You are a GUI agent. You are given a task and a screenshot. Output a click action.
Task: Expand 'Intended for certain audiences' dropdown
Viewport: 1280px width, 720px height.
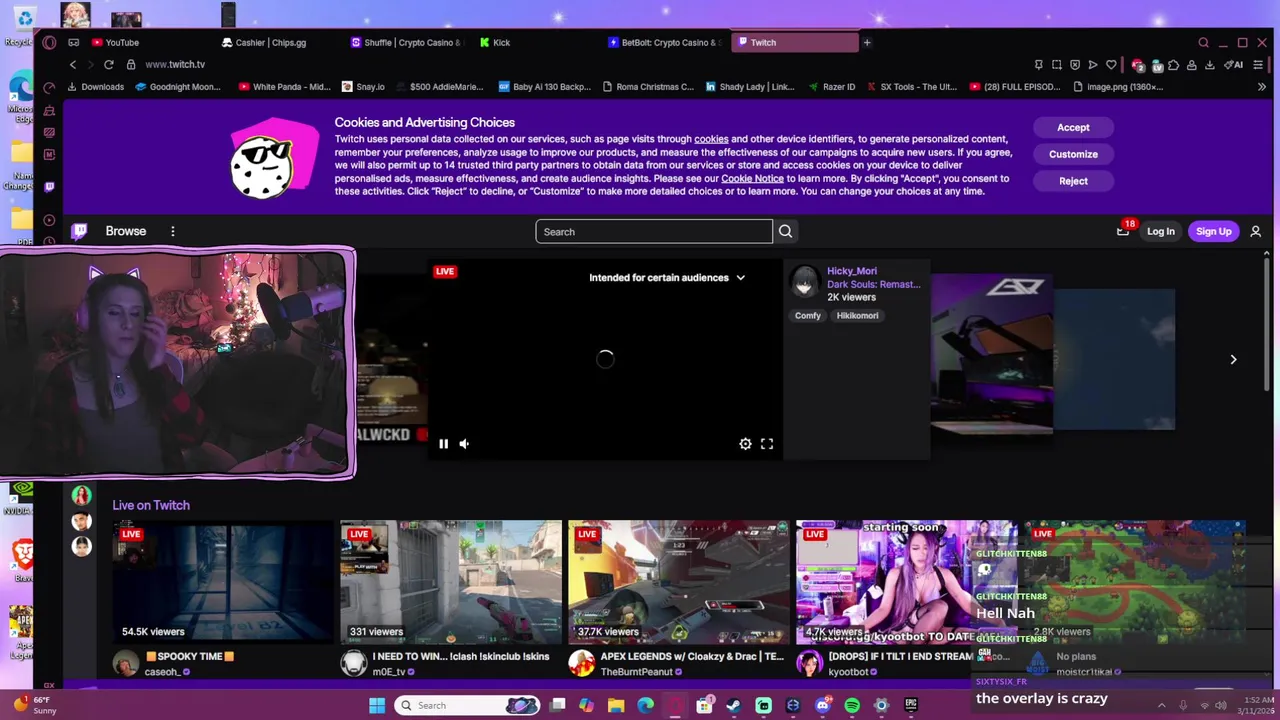[666, 277]
